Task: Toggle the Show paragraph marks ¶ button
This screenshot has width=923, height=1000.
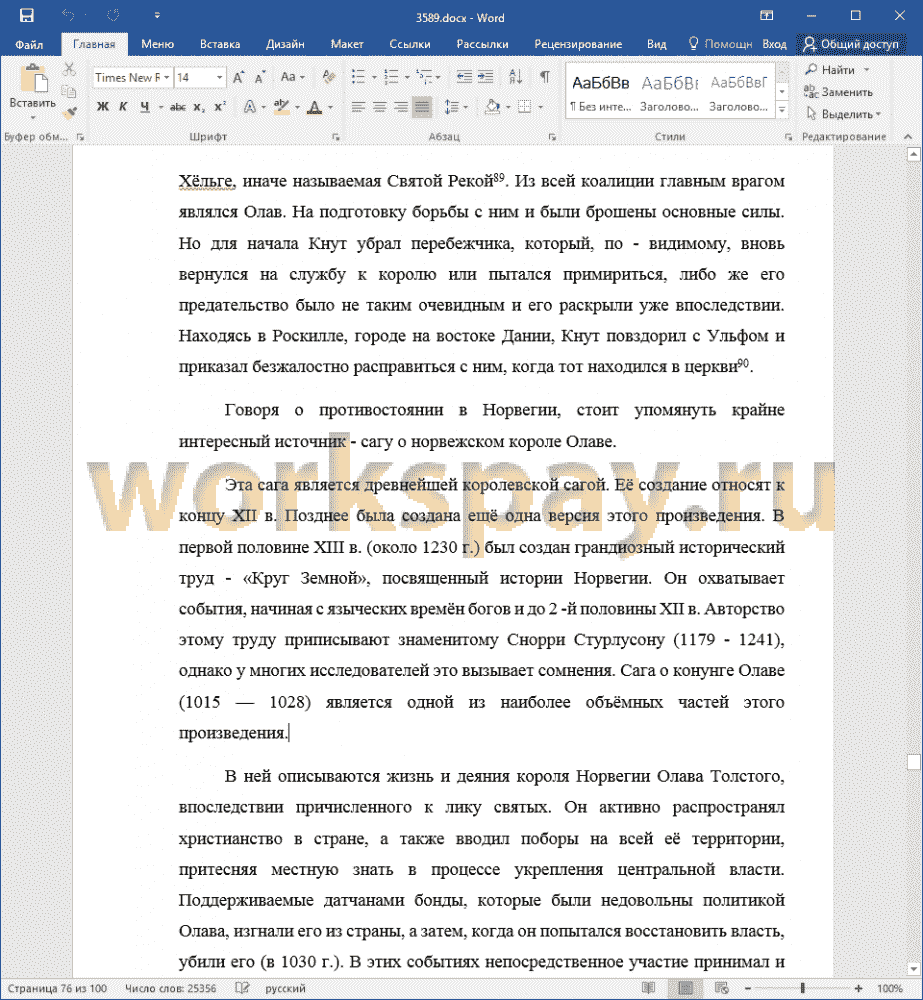Action: pos(544,77)
